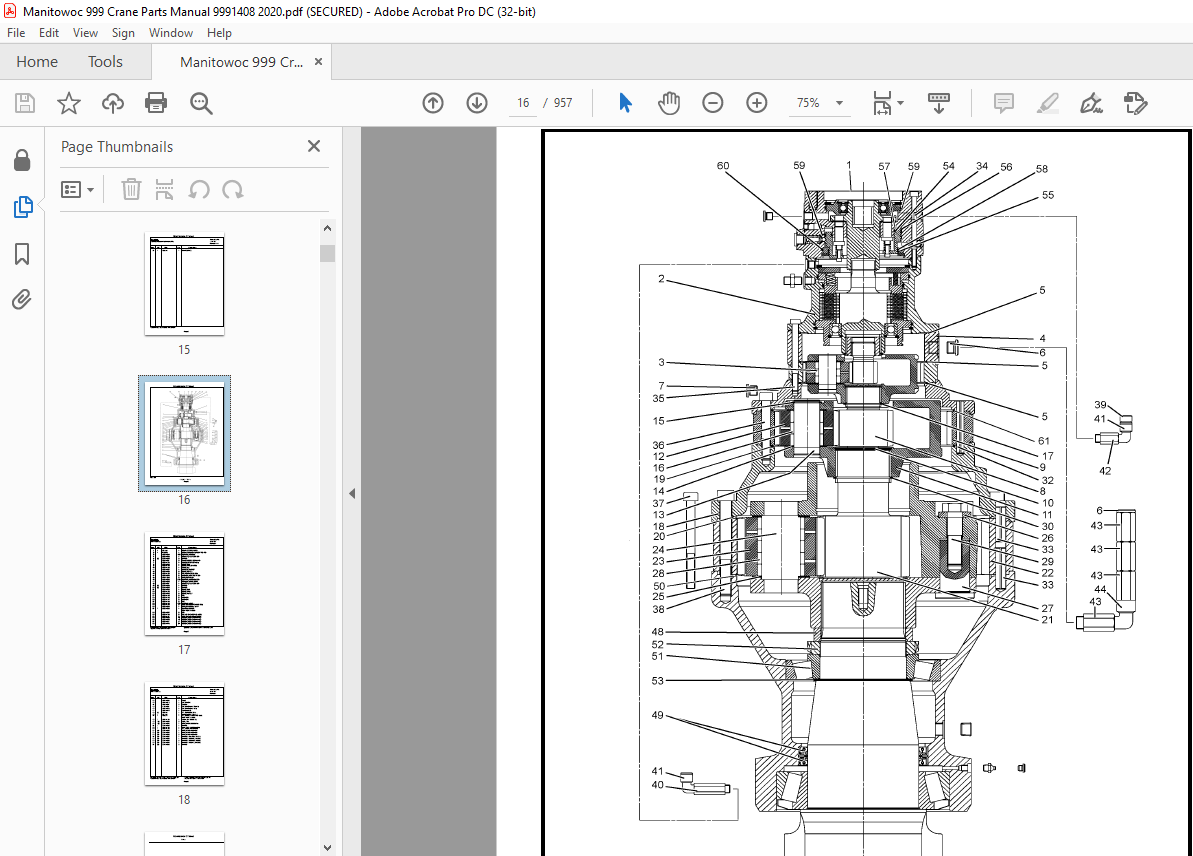Open the File menu
Screen dimensions: 1193x856
tap(16, 33)
